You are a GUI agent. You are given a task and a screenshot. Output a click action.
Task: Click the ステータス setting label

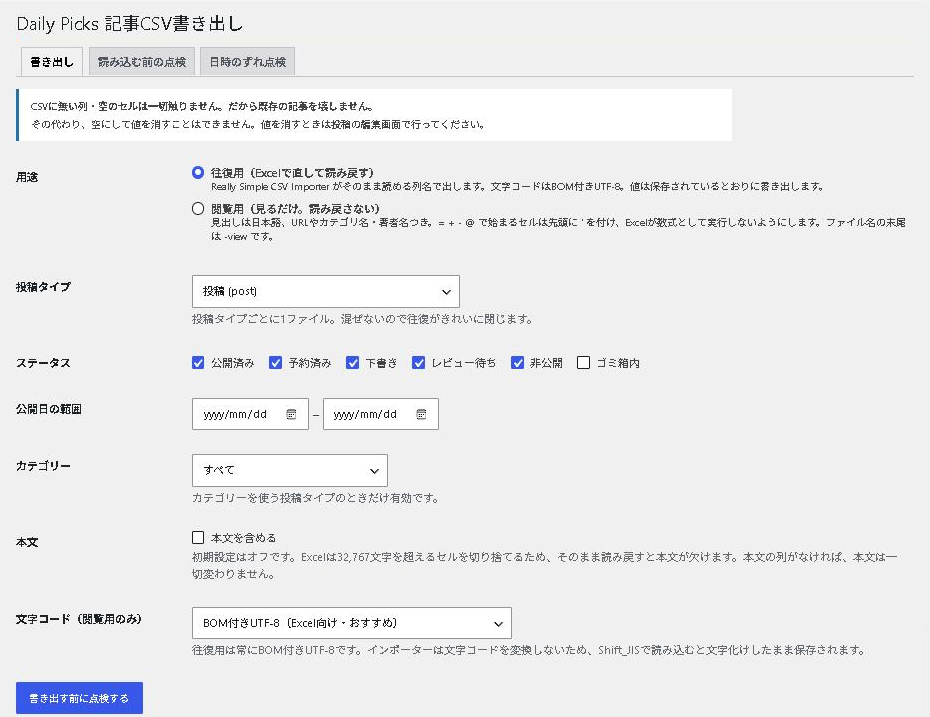coord(43,363)
